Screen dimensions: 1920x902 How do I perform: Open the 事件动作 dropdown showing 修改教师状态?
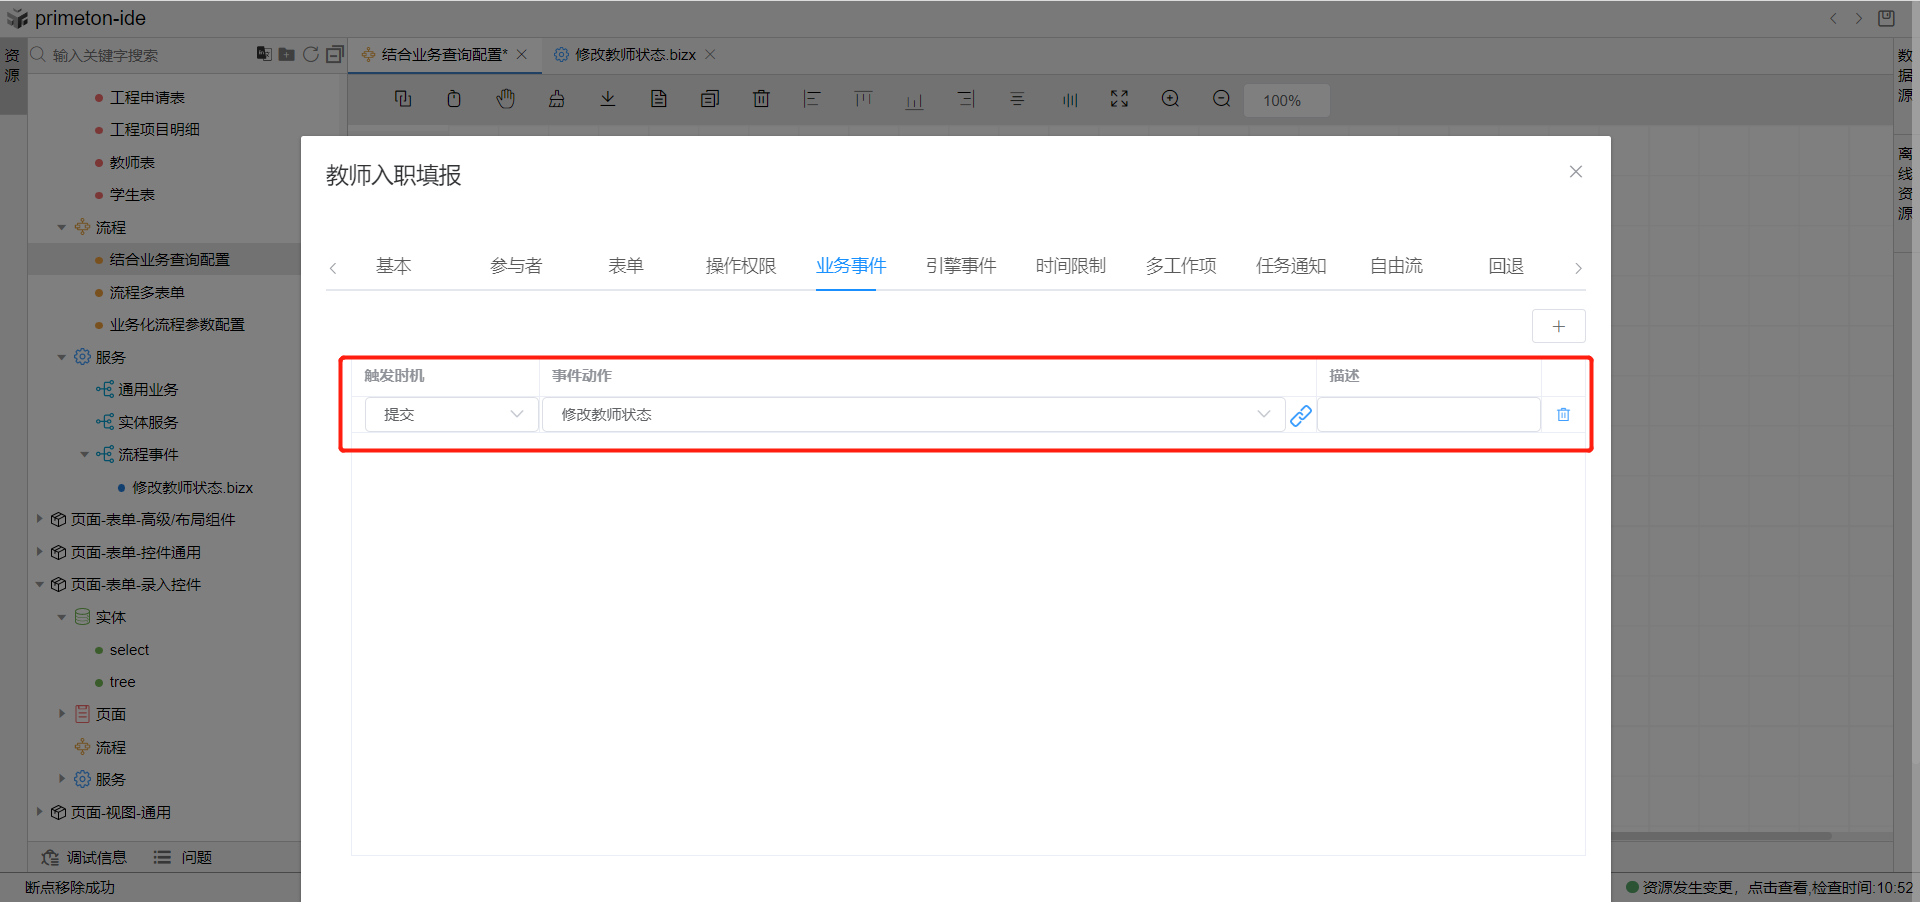pyautogui.click(x=912, y=415)
